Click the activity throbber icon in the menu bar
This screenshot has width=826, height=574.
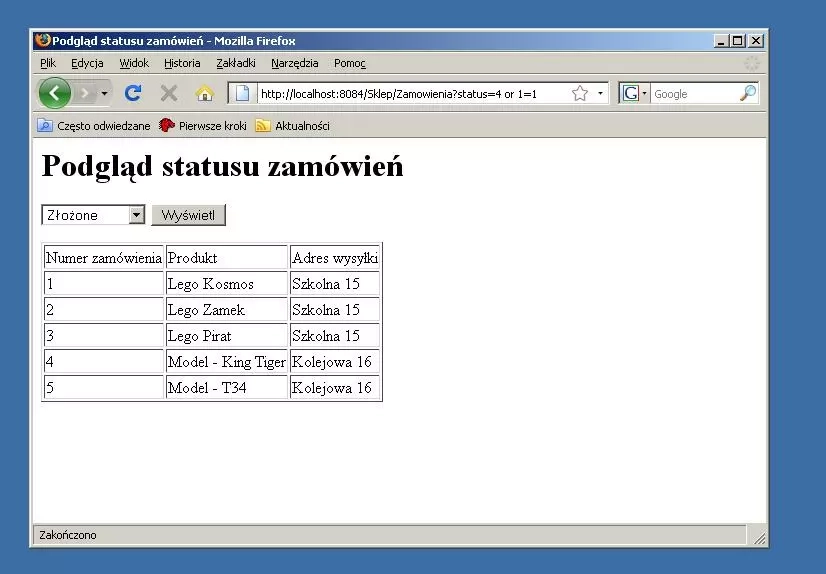752,63
